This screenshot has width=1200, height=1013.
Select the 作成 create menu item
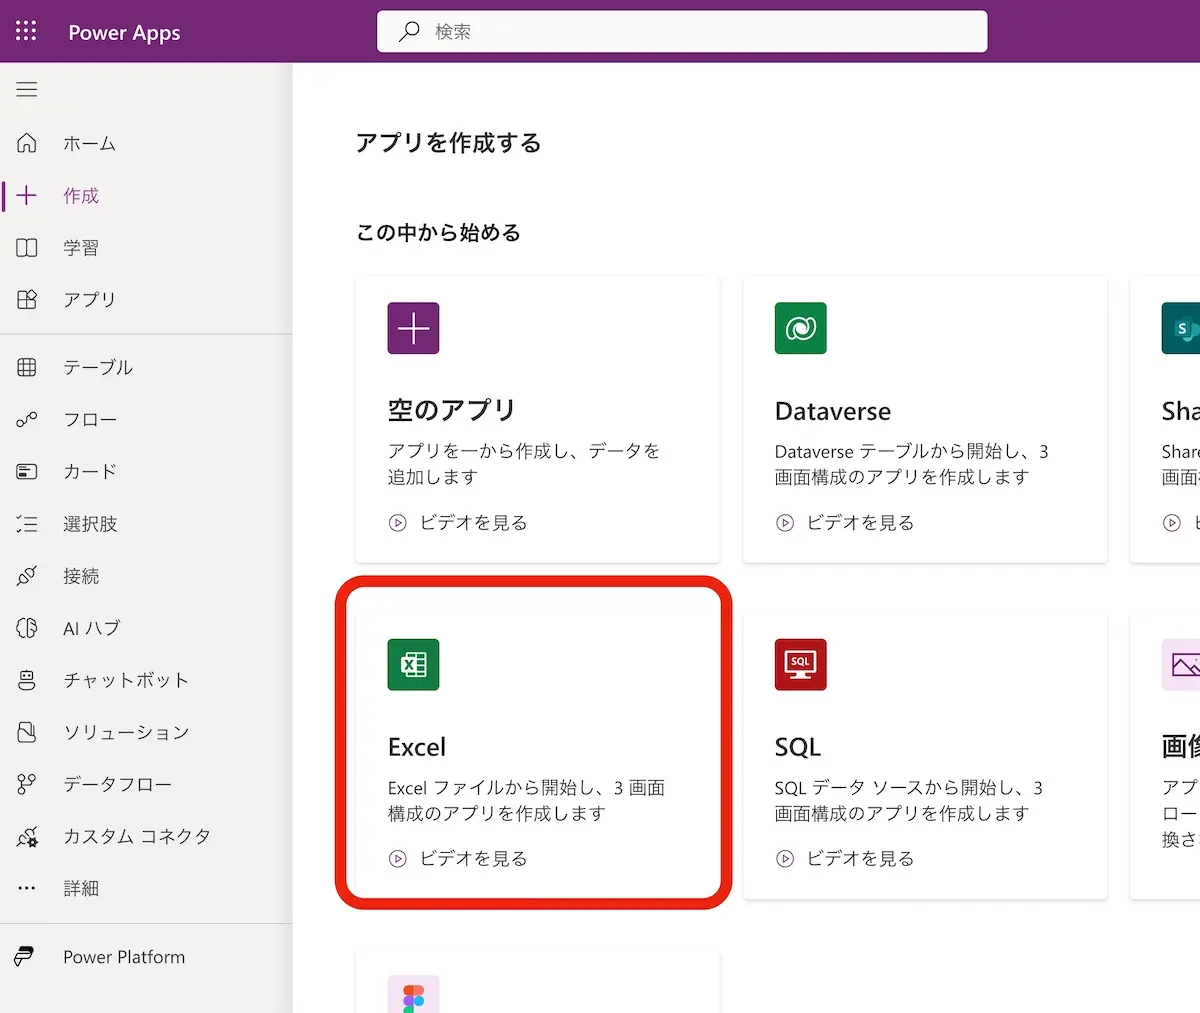[x=81, y=196]
